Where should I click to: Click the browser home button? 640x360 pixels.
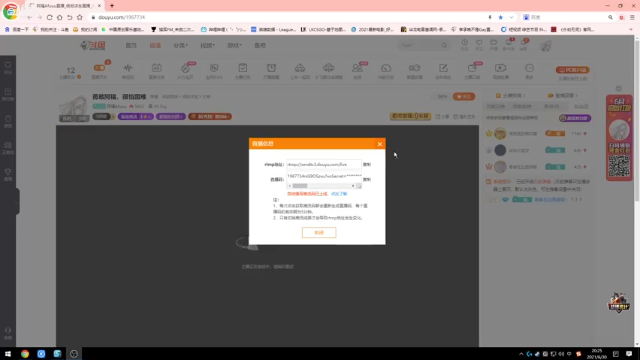(x=60, y=17)
